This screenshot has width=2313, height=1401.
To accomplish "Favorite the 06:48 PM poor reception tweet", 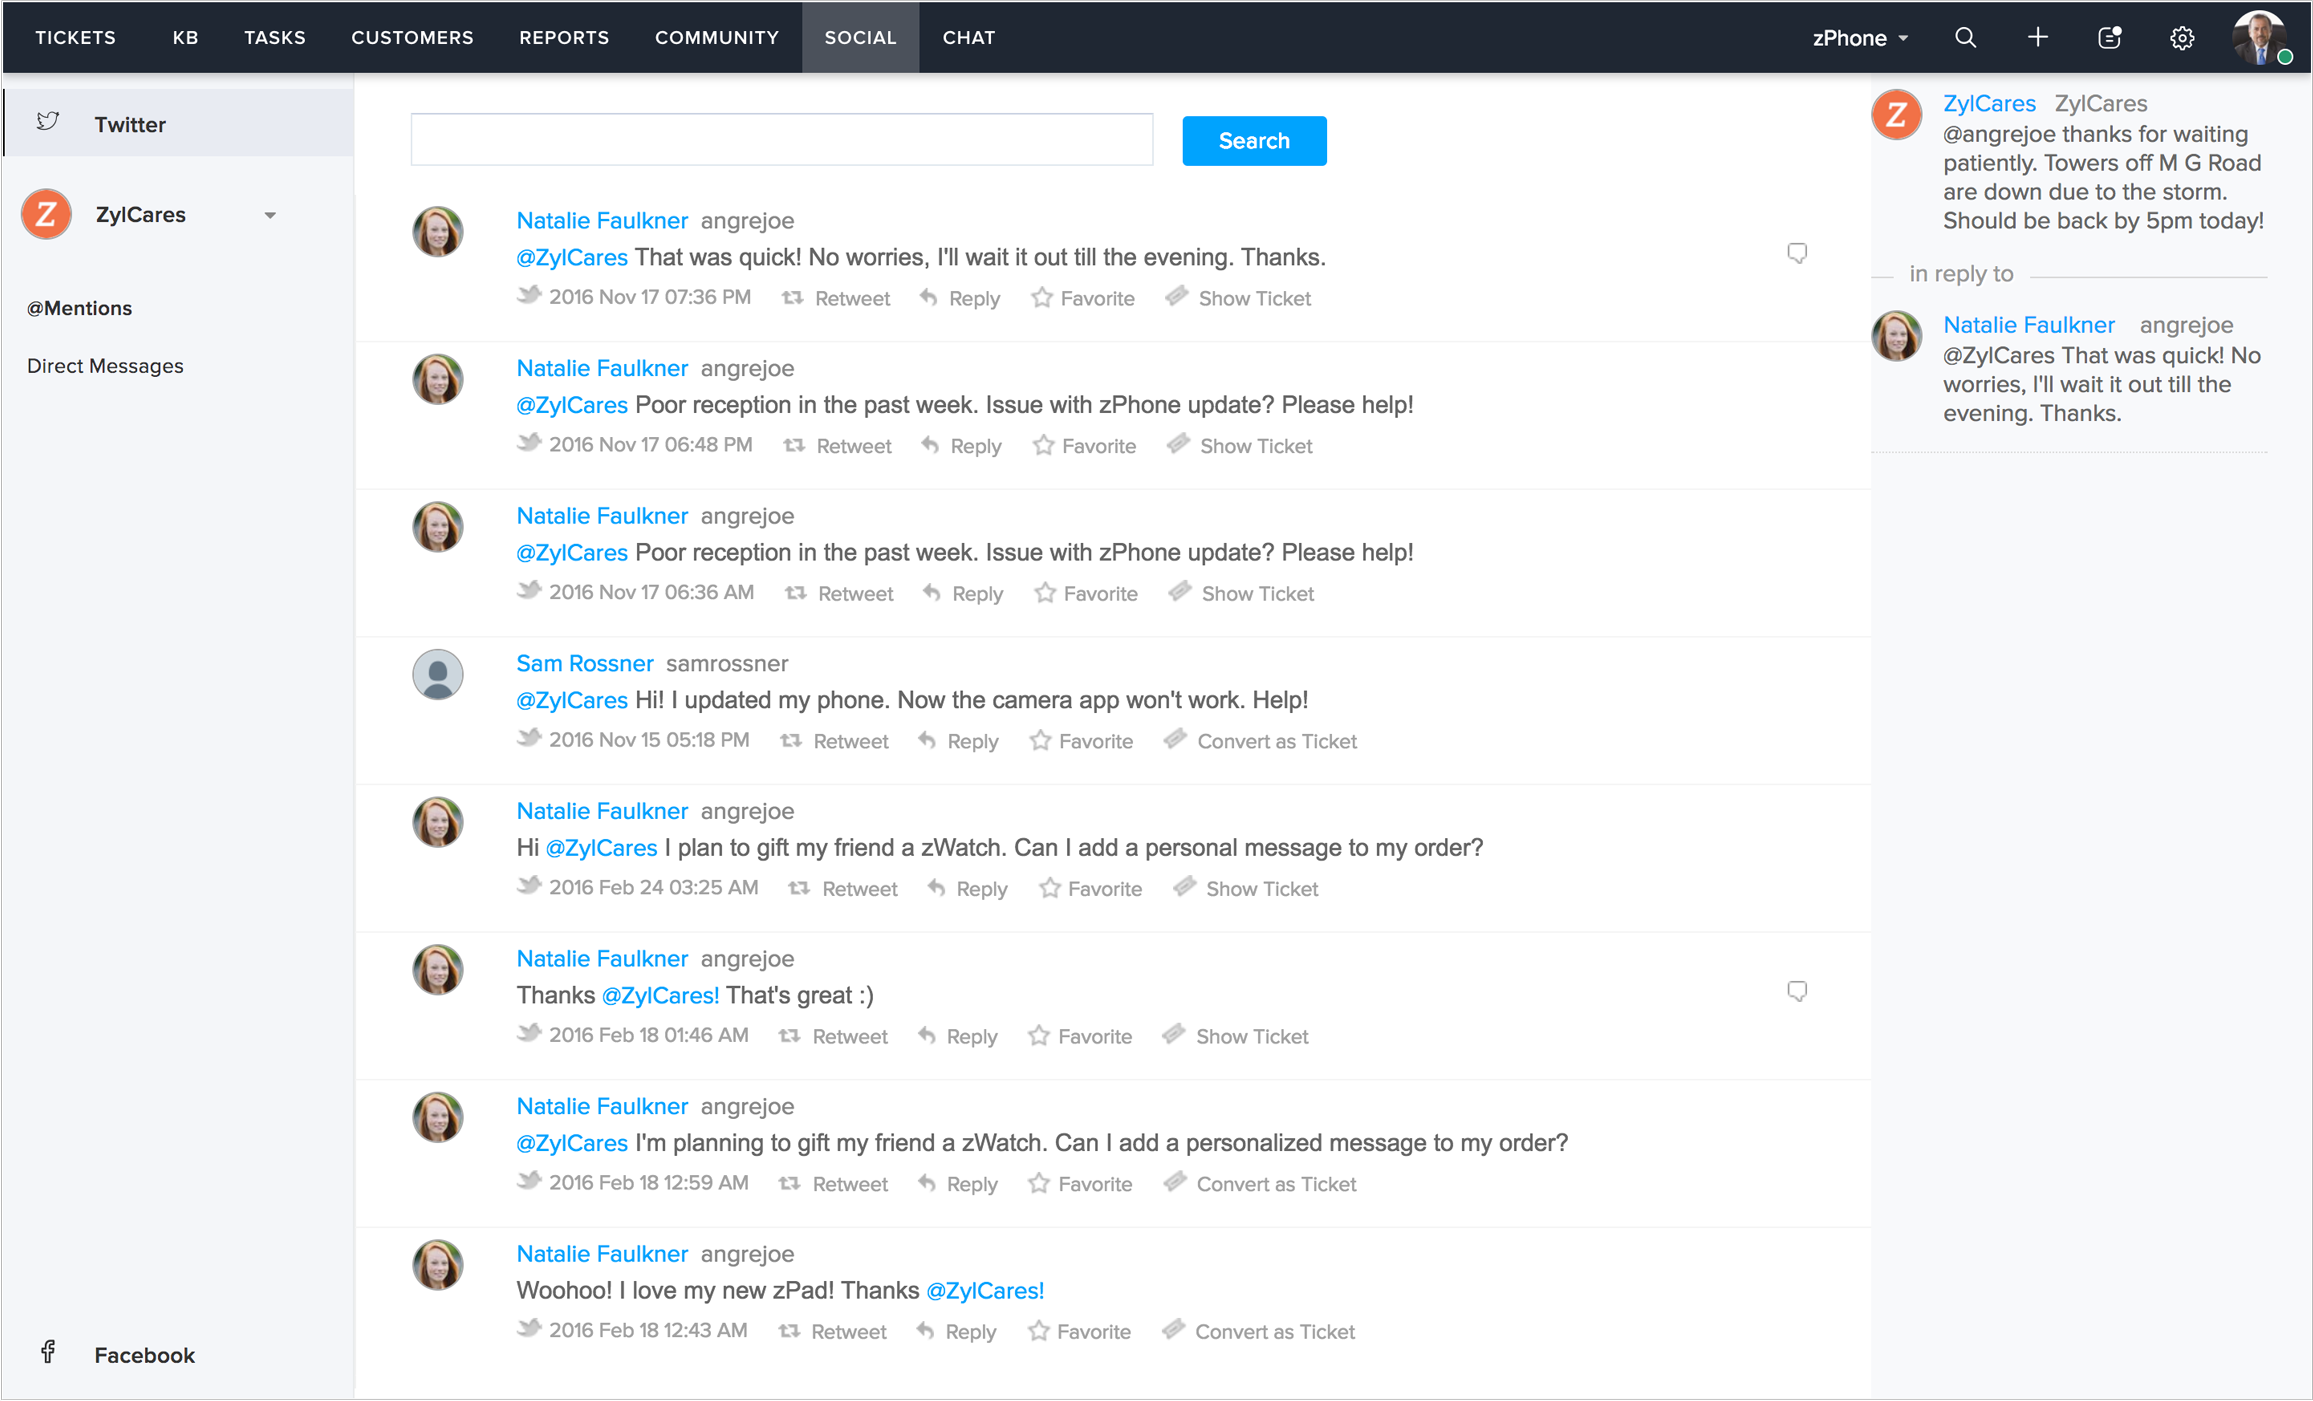I will click(1084, 446).
